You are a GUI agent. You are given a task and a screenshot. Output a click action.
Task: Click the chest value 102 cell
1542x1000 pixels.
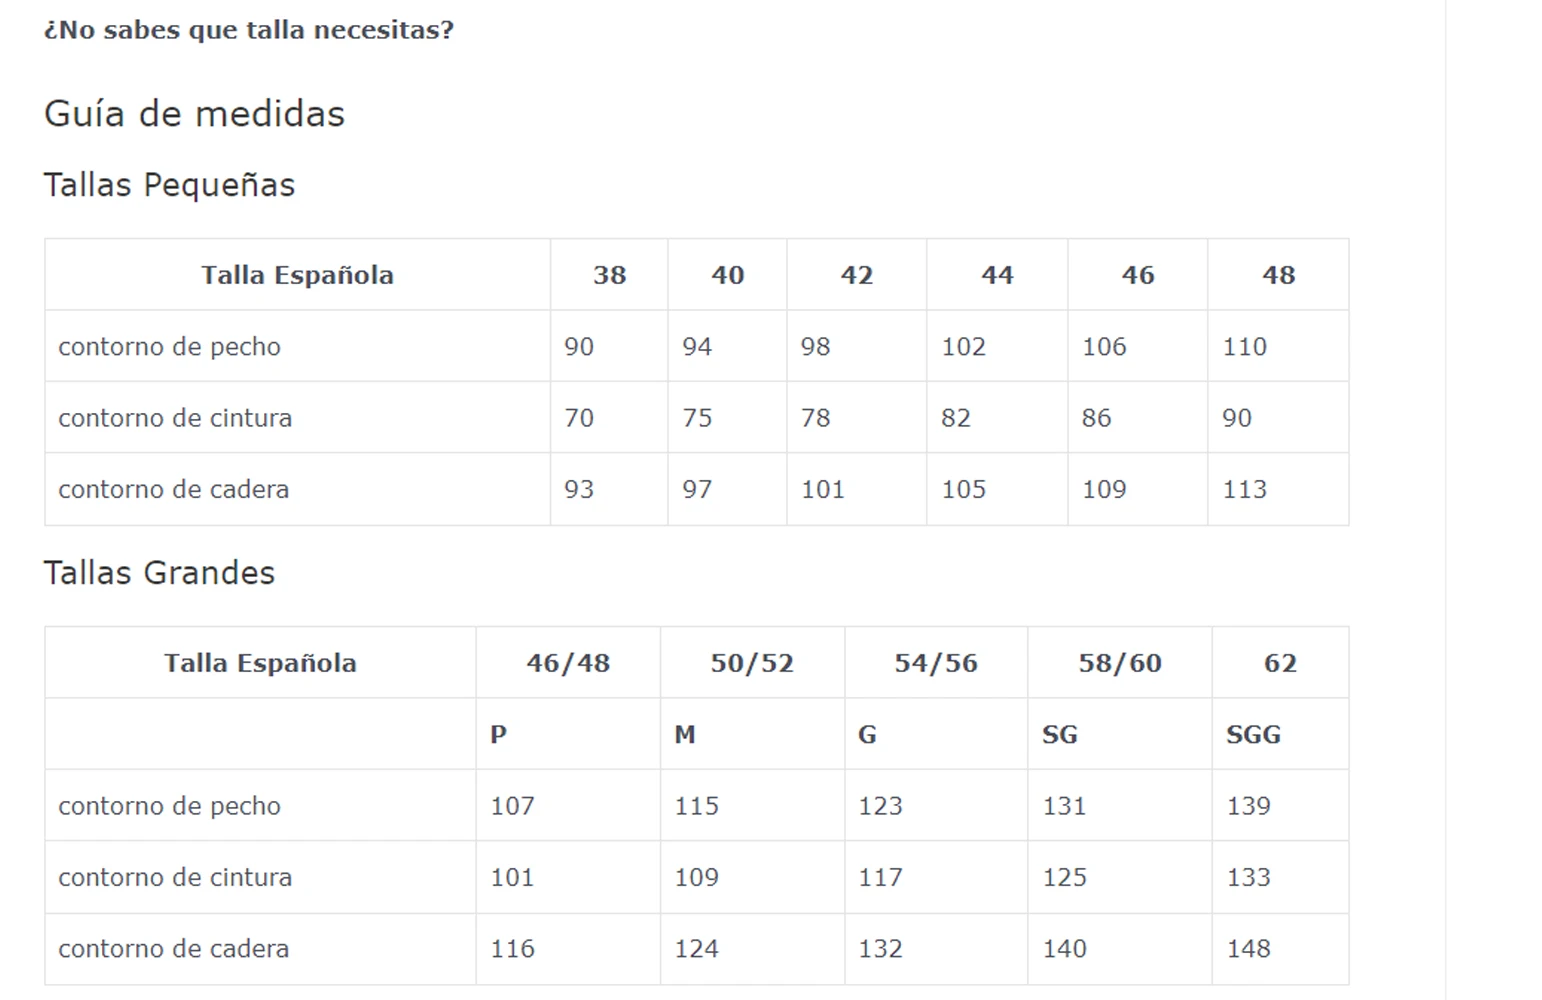[x=997, y=346]
